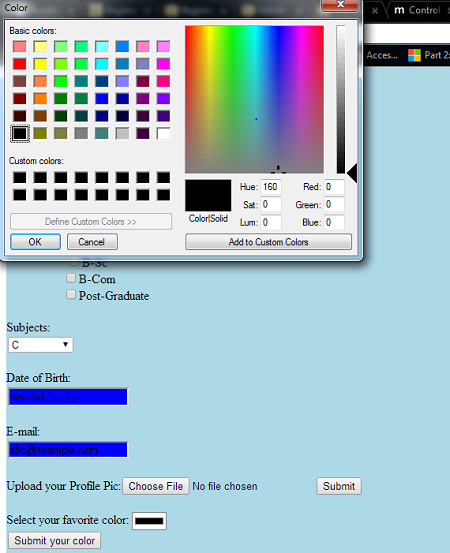Open the Acces... bookmark
This screenshot has width=450, height=553.
point(382,55)
